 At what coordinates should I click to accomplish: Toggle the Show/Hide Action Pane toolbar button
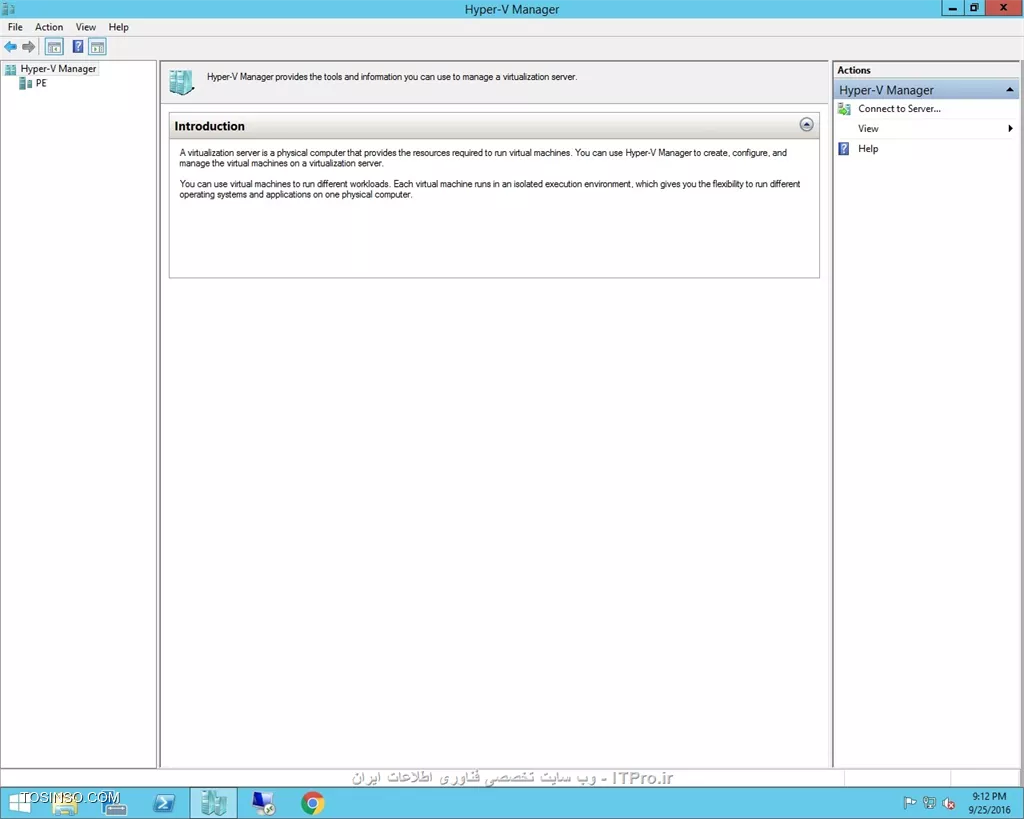pyautogui.click(x=97, y=46)
